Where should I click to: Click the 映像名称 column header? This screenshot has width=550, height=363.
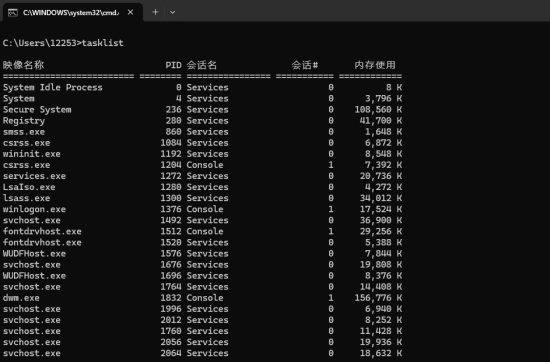[24, 65]
